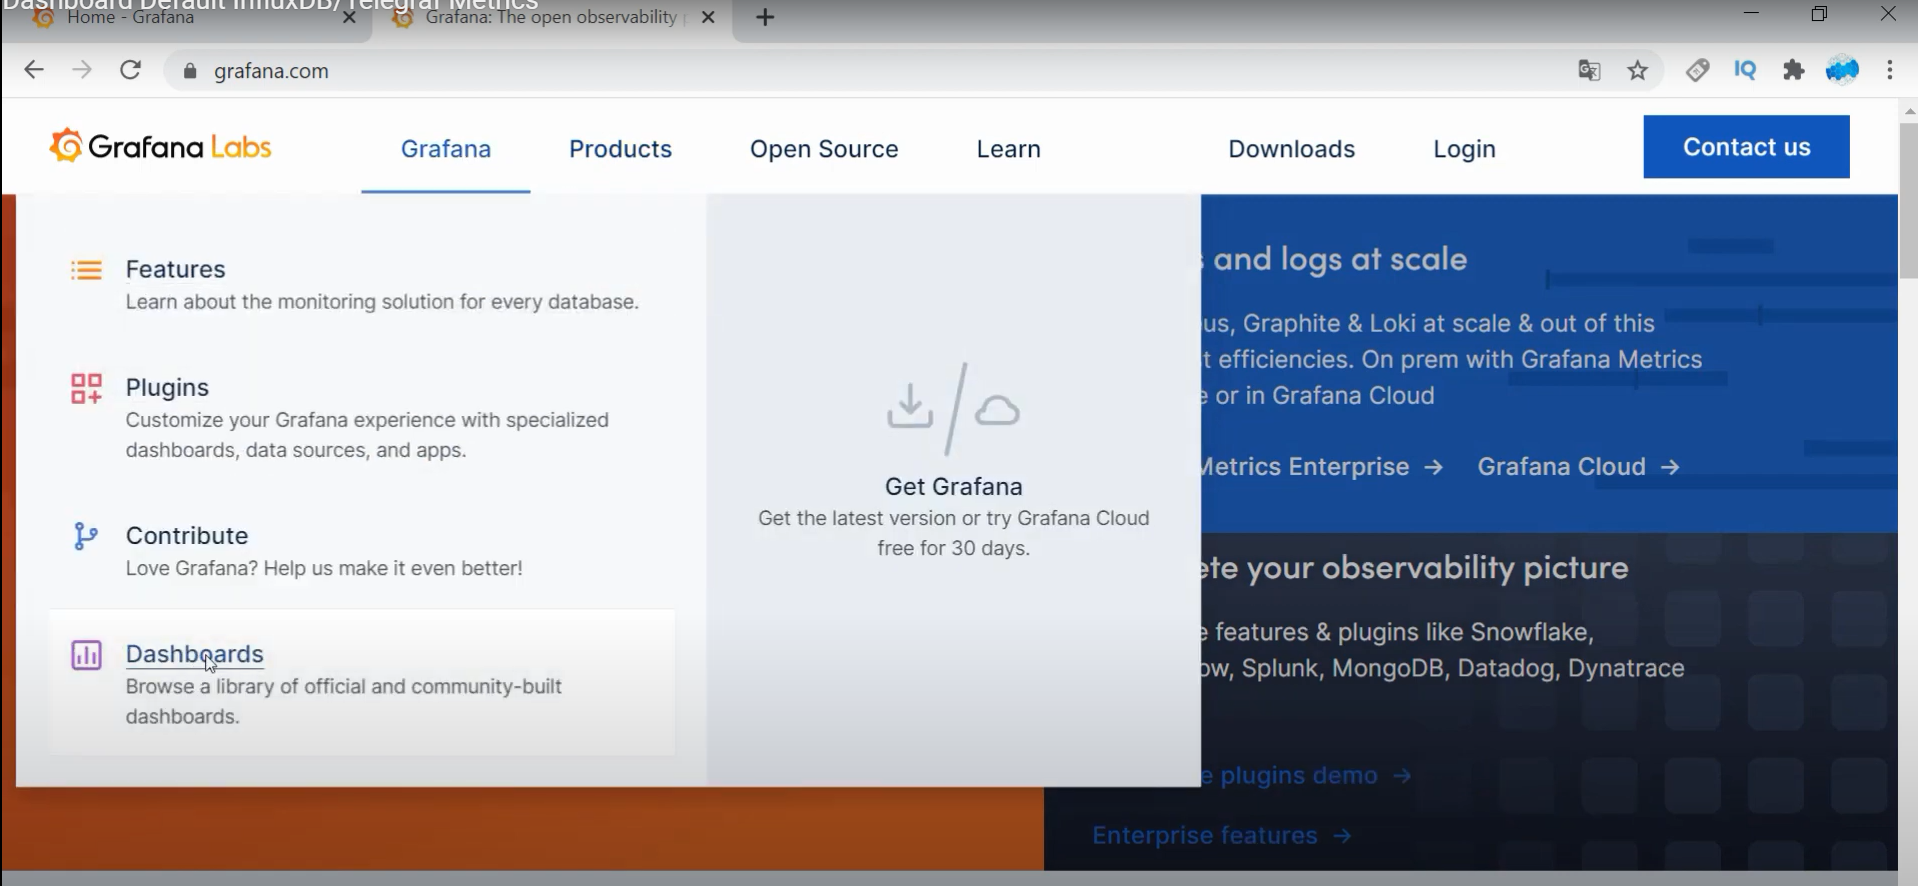The height and width of the screenshot is (886, 1918).
Task: Reload the page
Action: [x=130, y=70]
